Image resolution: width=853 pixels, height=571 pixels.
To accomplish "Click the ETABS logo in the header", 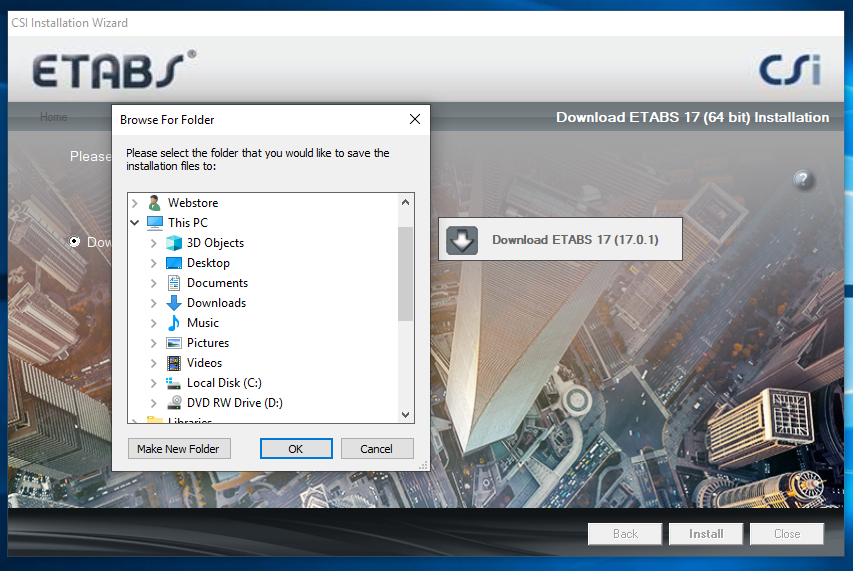I will (114, 69).
